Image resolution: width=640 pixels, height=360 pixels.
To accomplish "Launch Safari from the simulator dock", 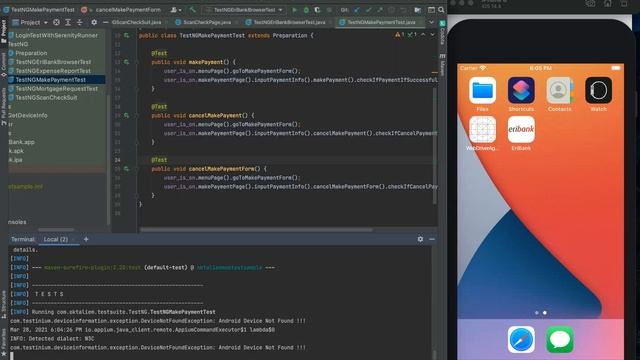I will point(521,340).
